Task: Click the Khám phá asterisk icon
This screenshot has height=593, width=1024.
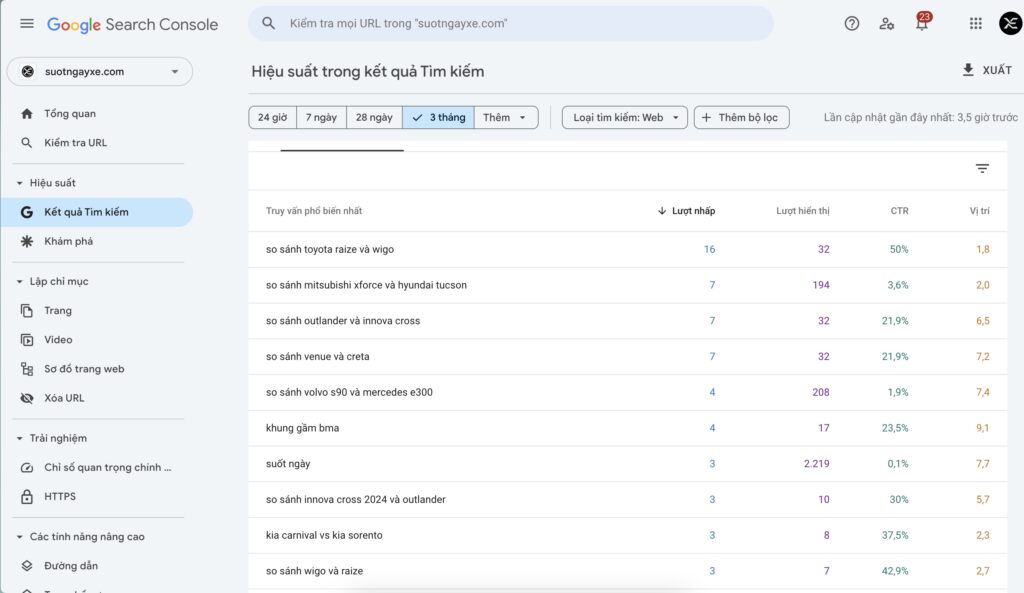Action: (27, 242)
